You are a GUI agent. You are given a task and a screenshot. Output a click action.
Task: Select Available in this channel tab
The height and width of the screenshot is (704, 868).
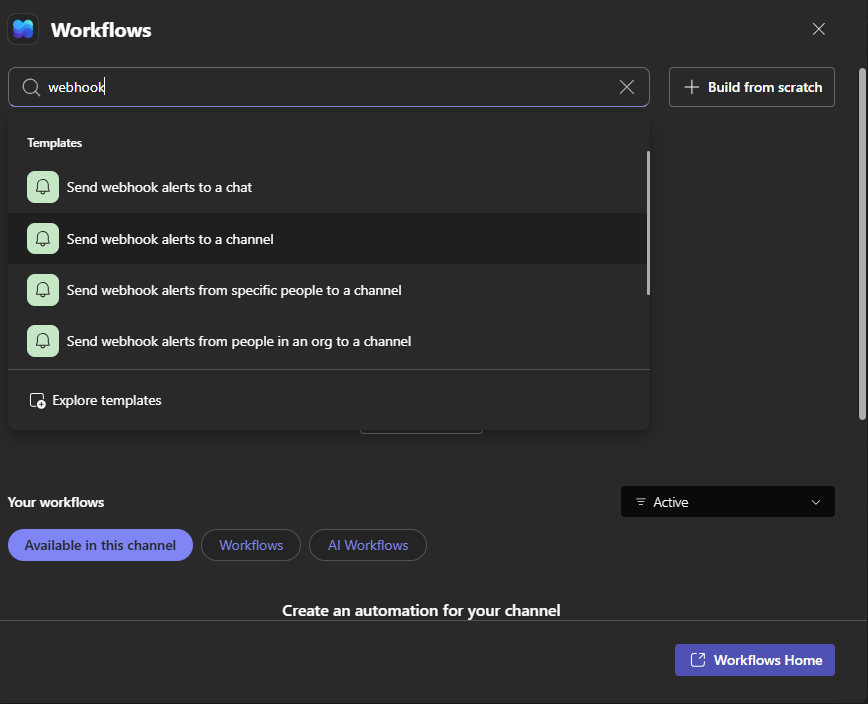click(100, 545)
